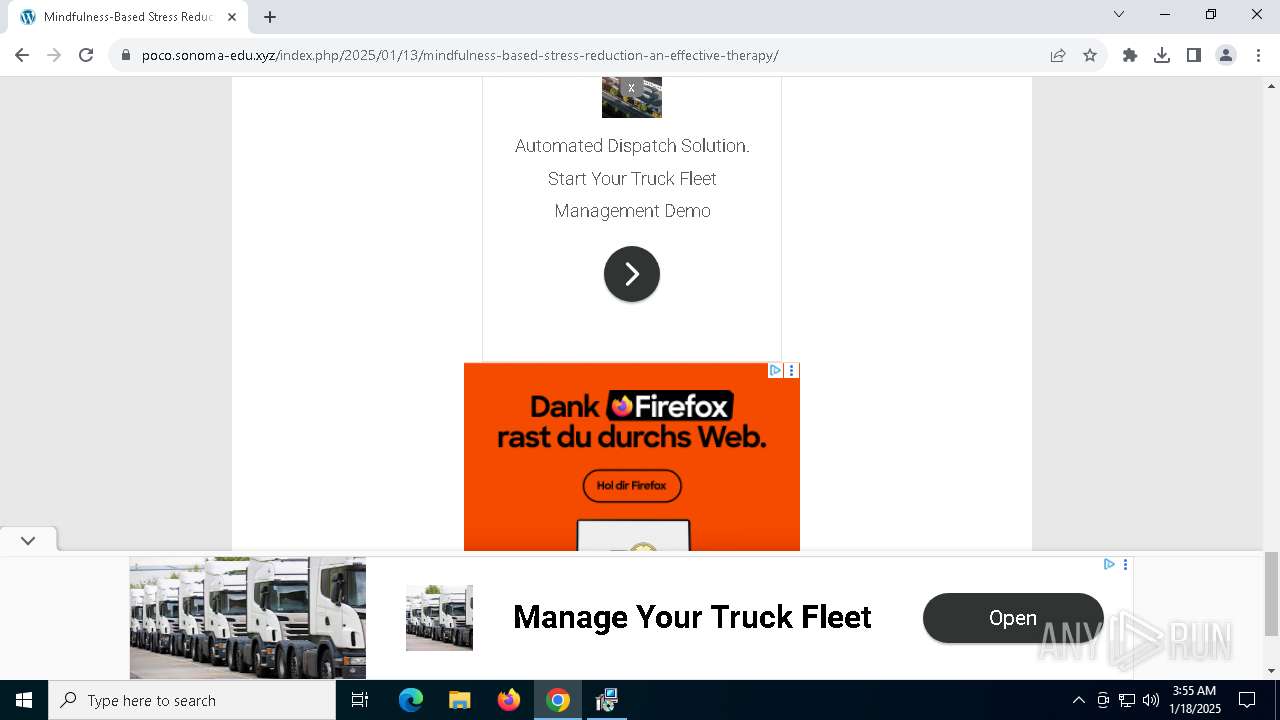Click the forward navigation arrow
Image resolution: width=1280 pixels, height=720 pixels.
(54, 55)
